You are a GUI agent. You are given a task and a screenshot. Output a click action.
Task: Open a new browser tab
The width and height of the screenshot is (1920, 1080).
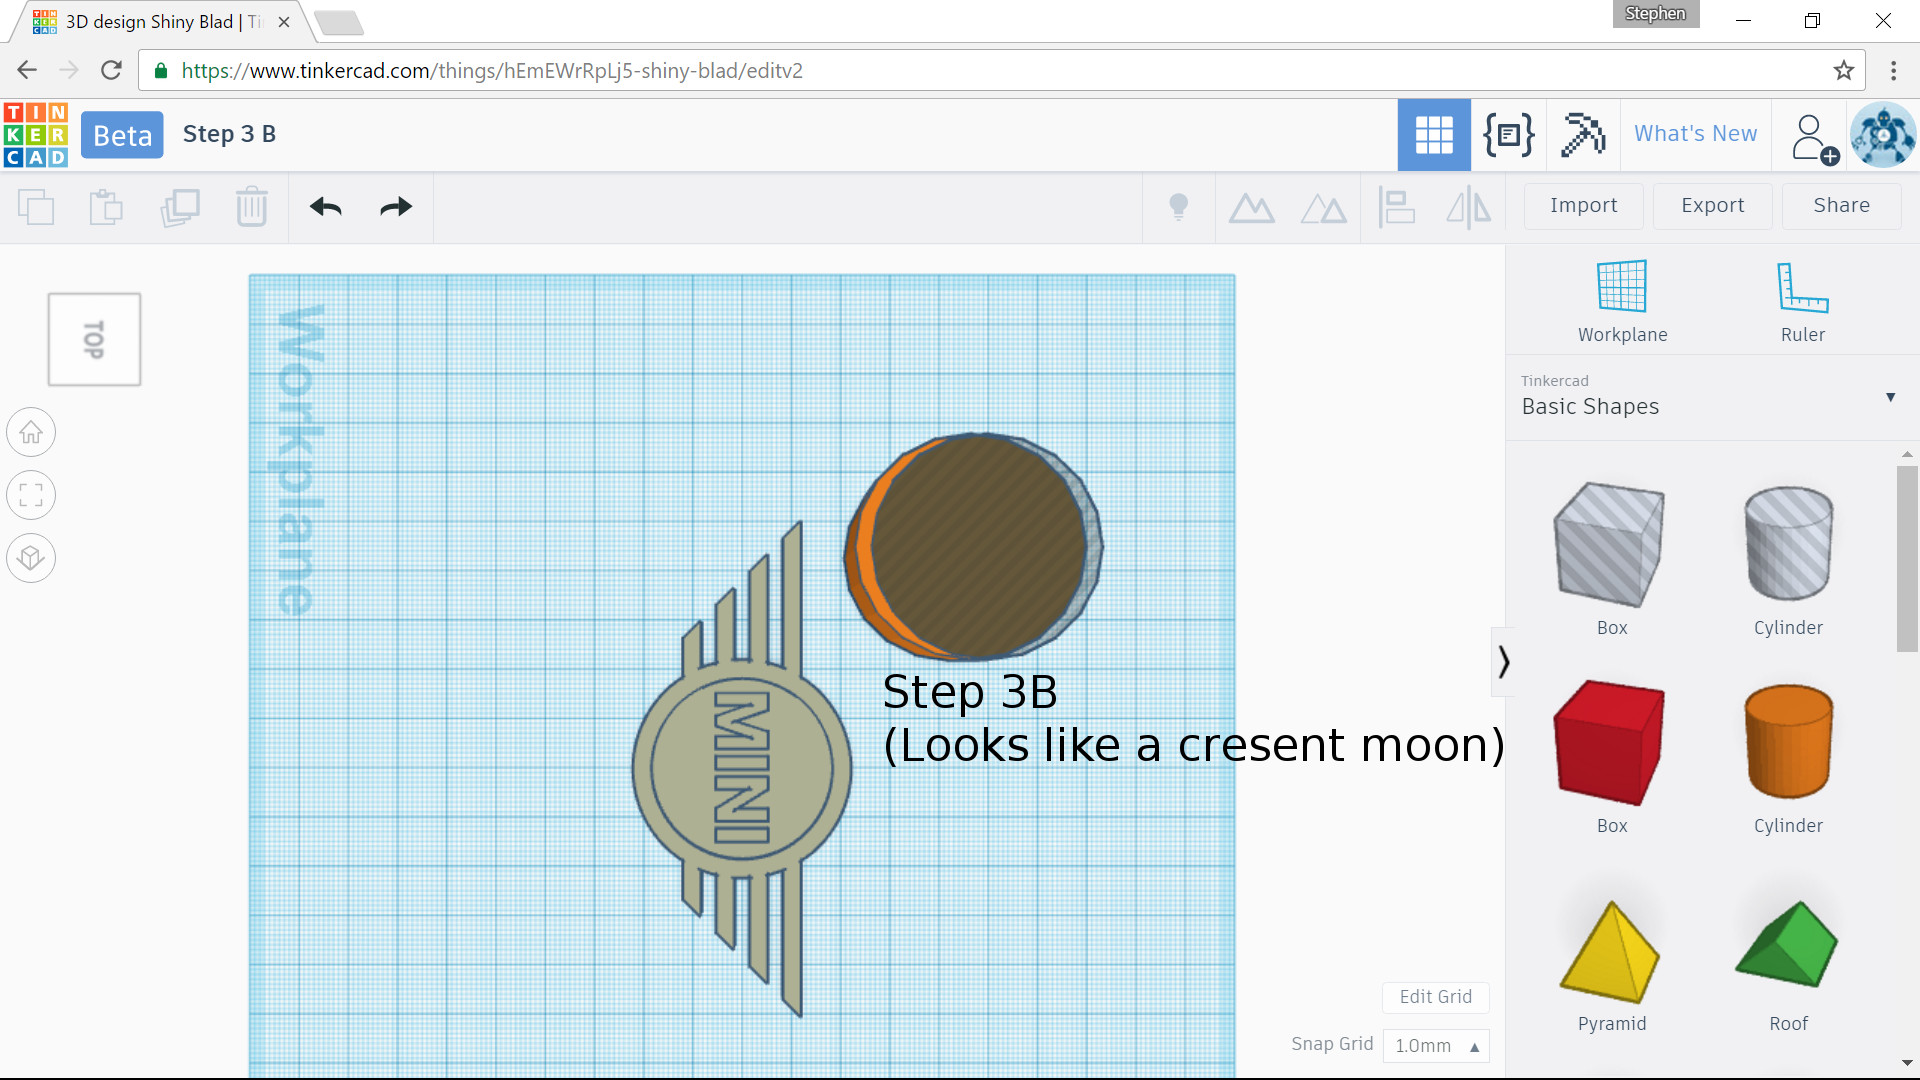click(339, 22)
